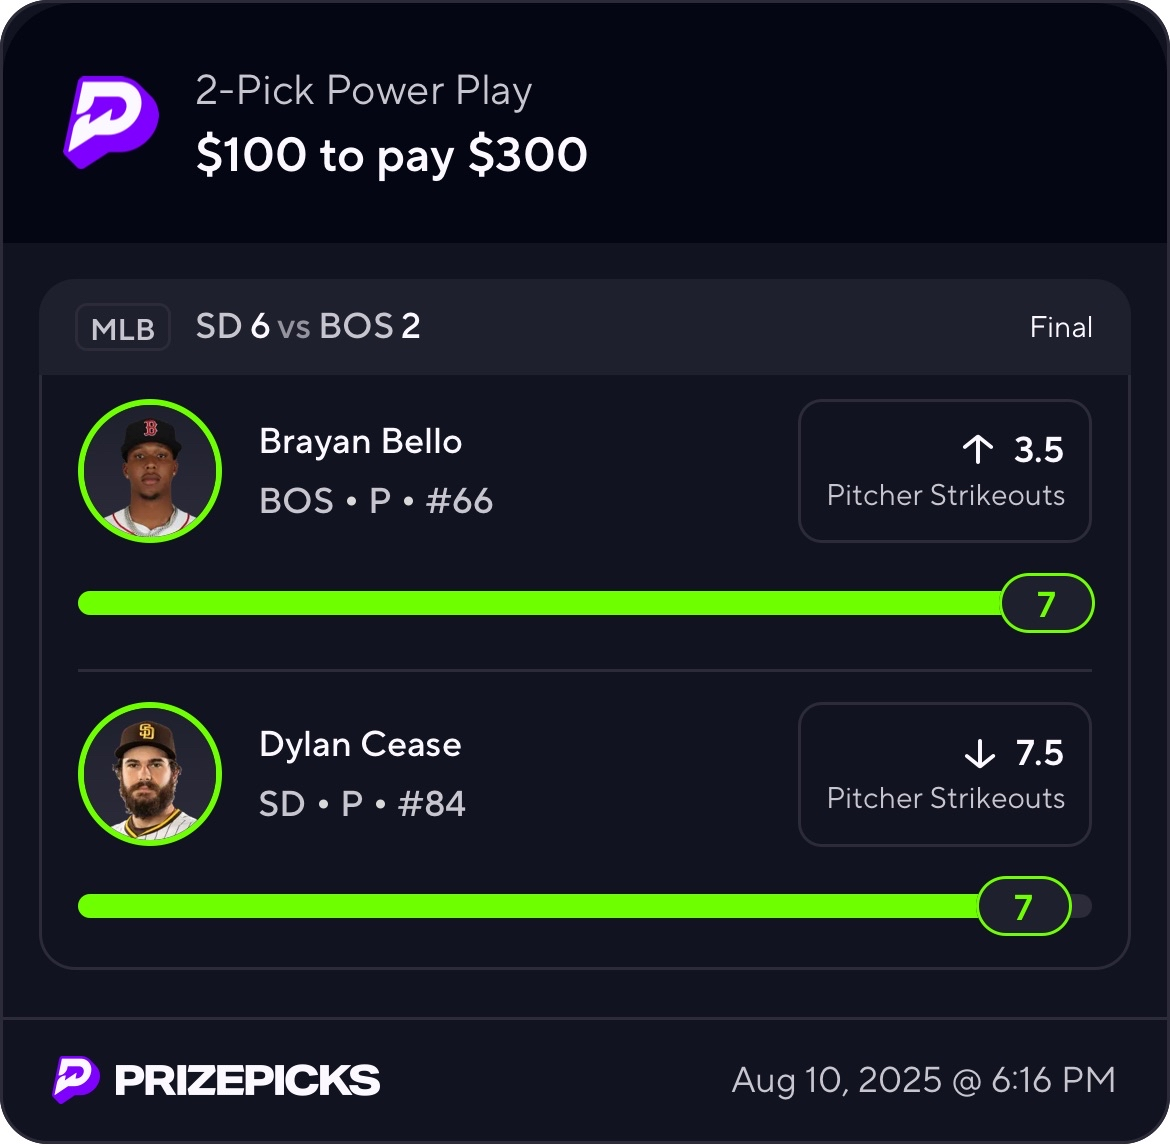Click the Brayan Bello player name

tap(360, 442)
